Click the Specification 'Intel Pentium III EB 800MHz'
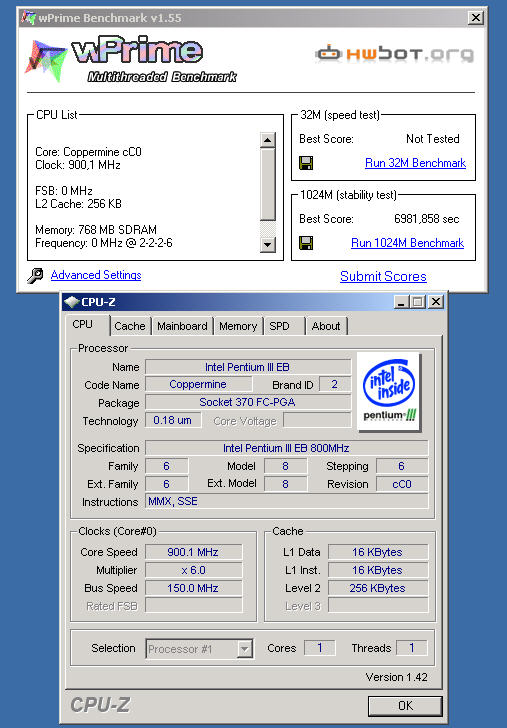The width and height of the screenshot is (507, 728). pos(286,448)
